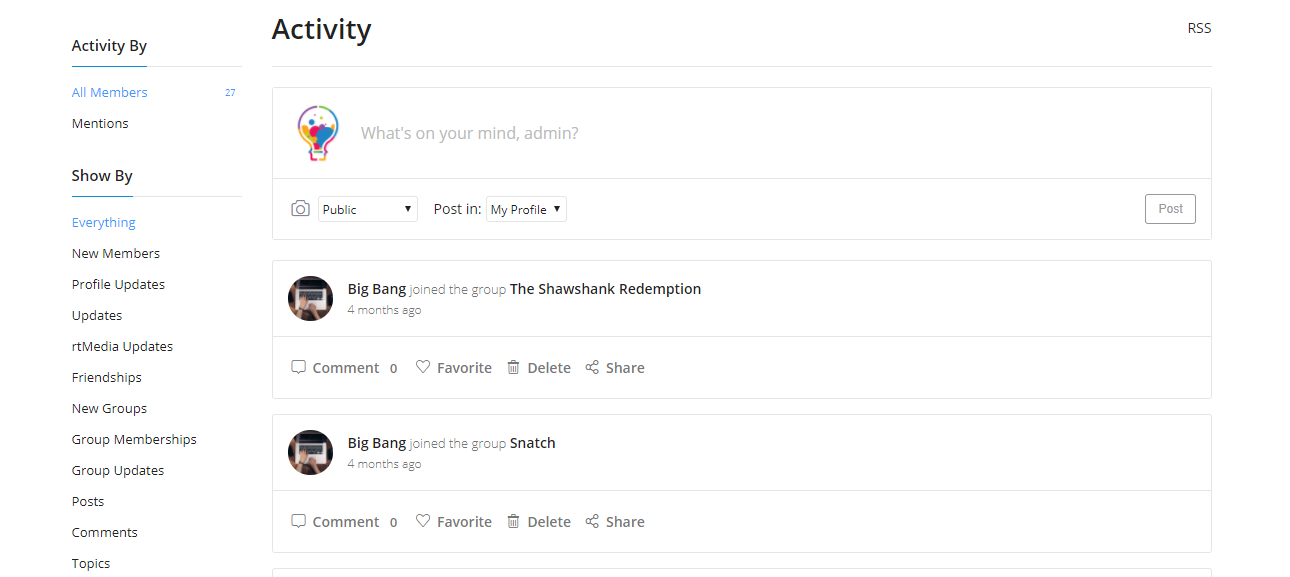Image resolution: width=1290 pixels, height=577 pixels.
Task: Show rtMedia Updates only
Action: click(x=122, y=346)
